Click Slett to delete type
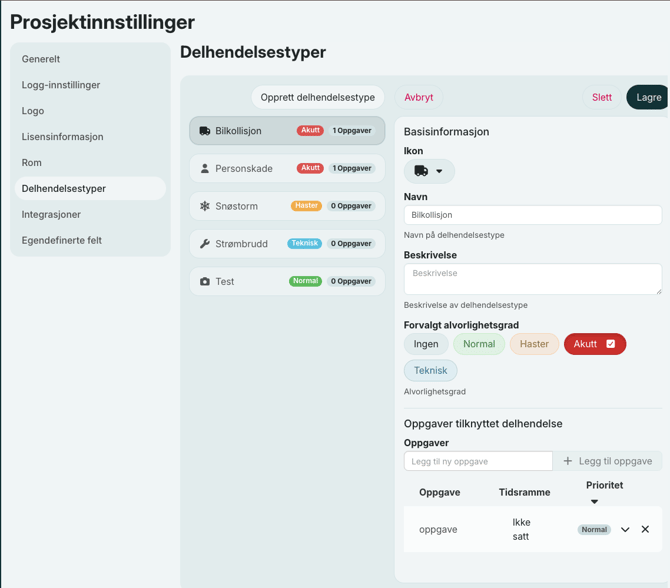670x588 pixels. pos(602,97)
